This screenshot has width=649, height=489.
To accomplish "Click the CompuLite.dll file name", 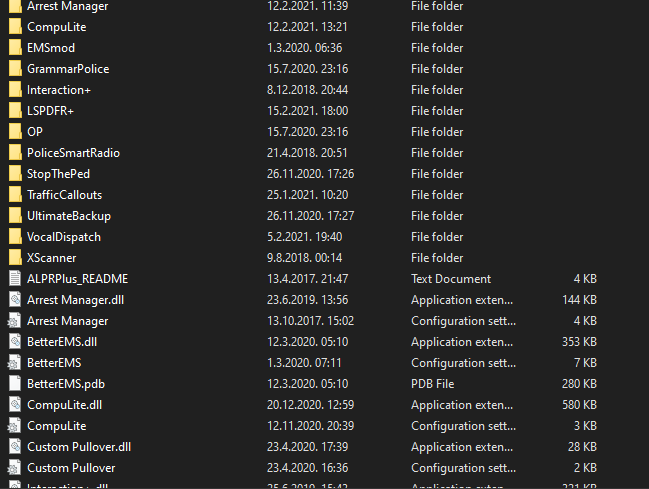I will [x=64, y=405].
